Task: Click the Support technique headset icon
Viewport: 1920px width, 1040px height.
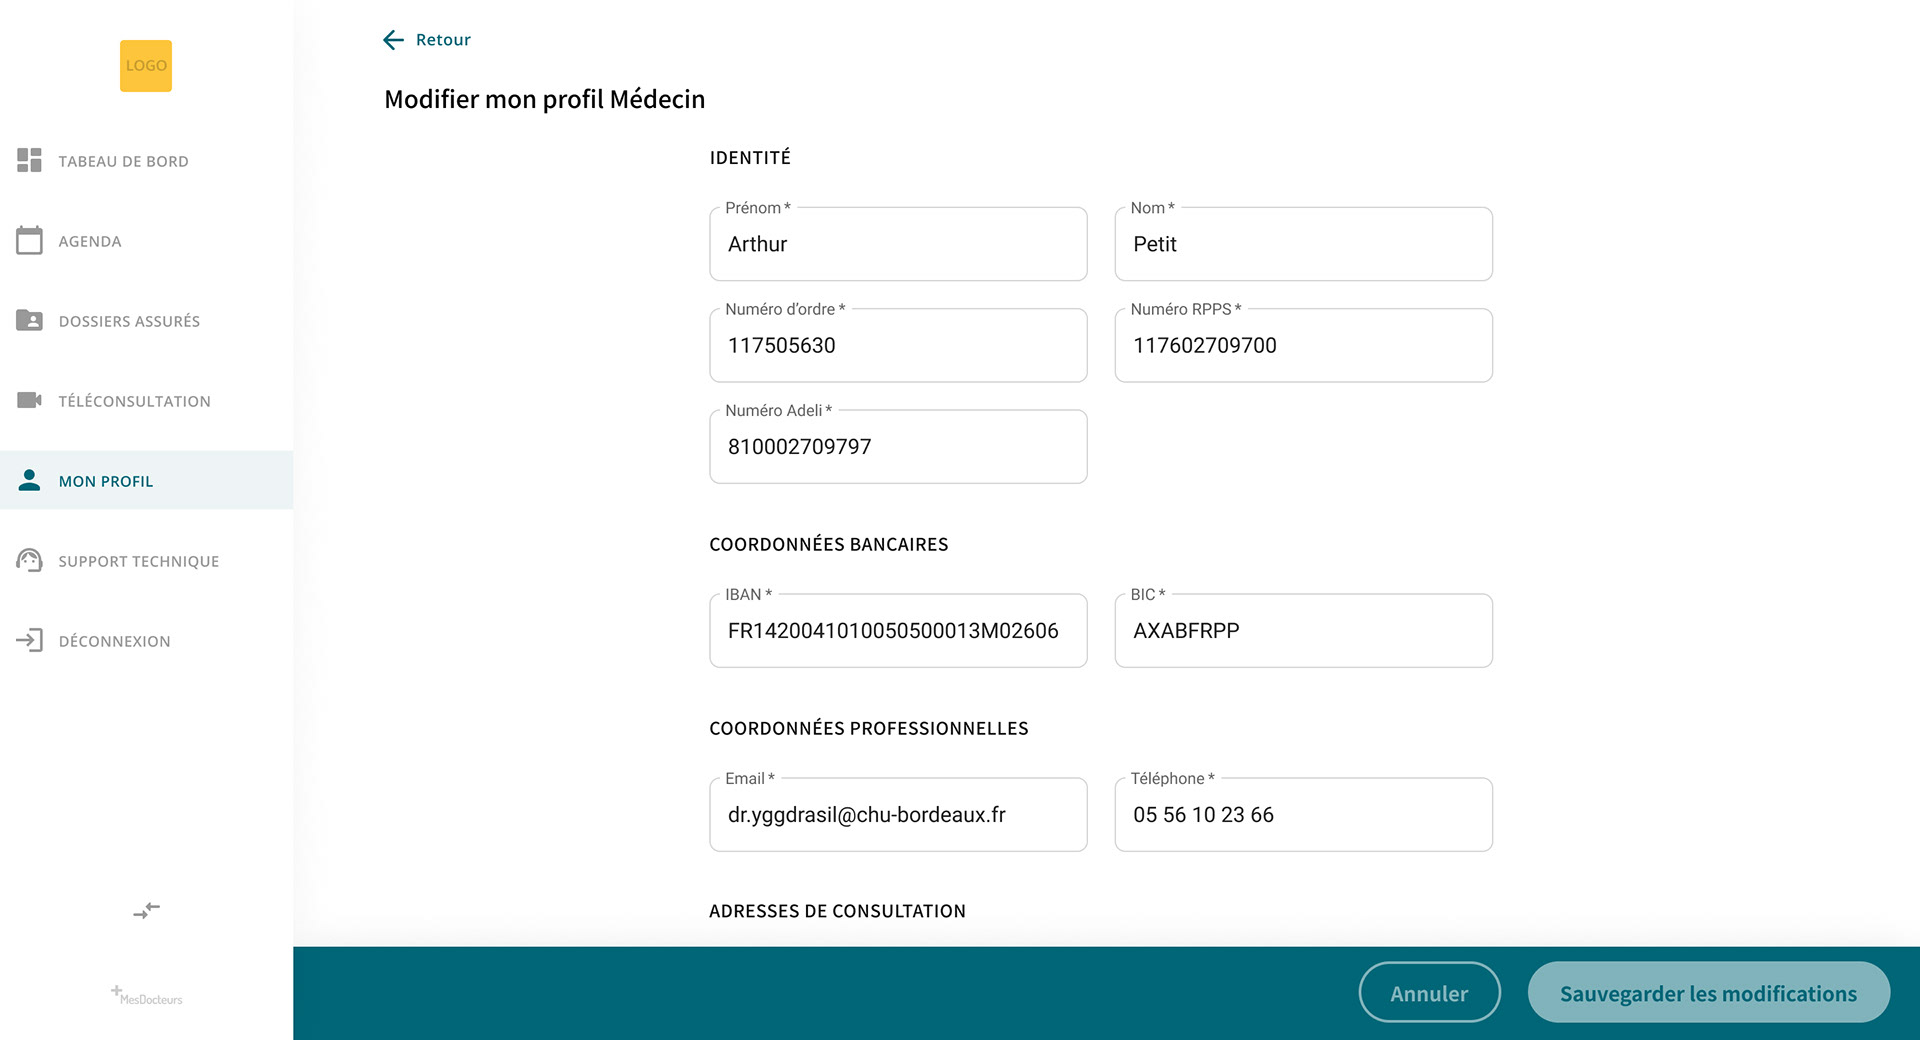Action: 30,560
